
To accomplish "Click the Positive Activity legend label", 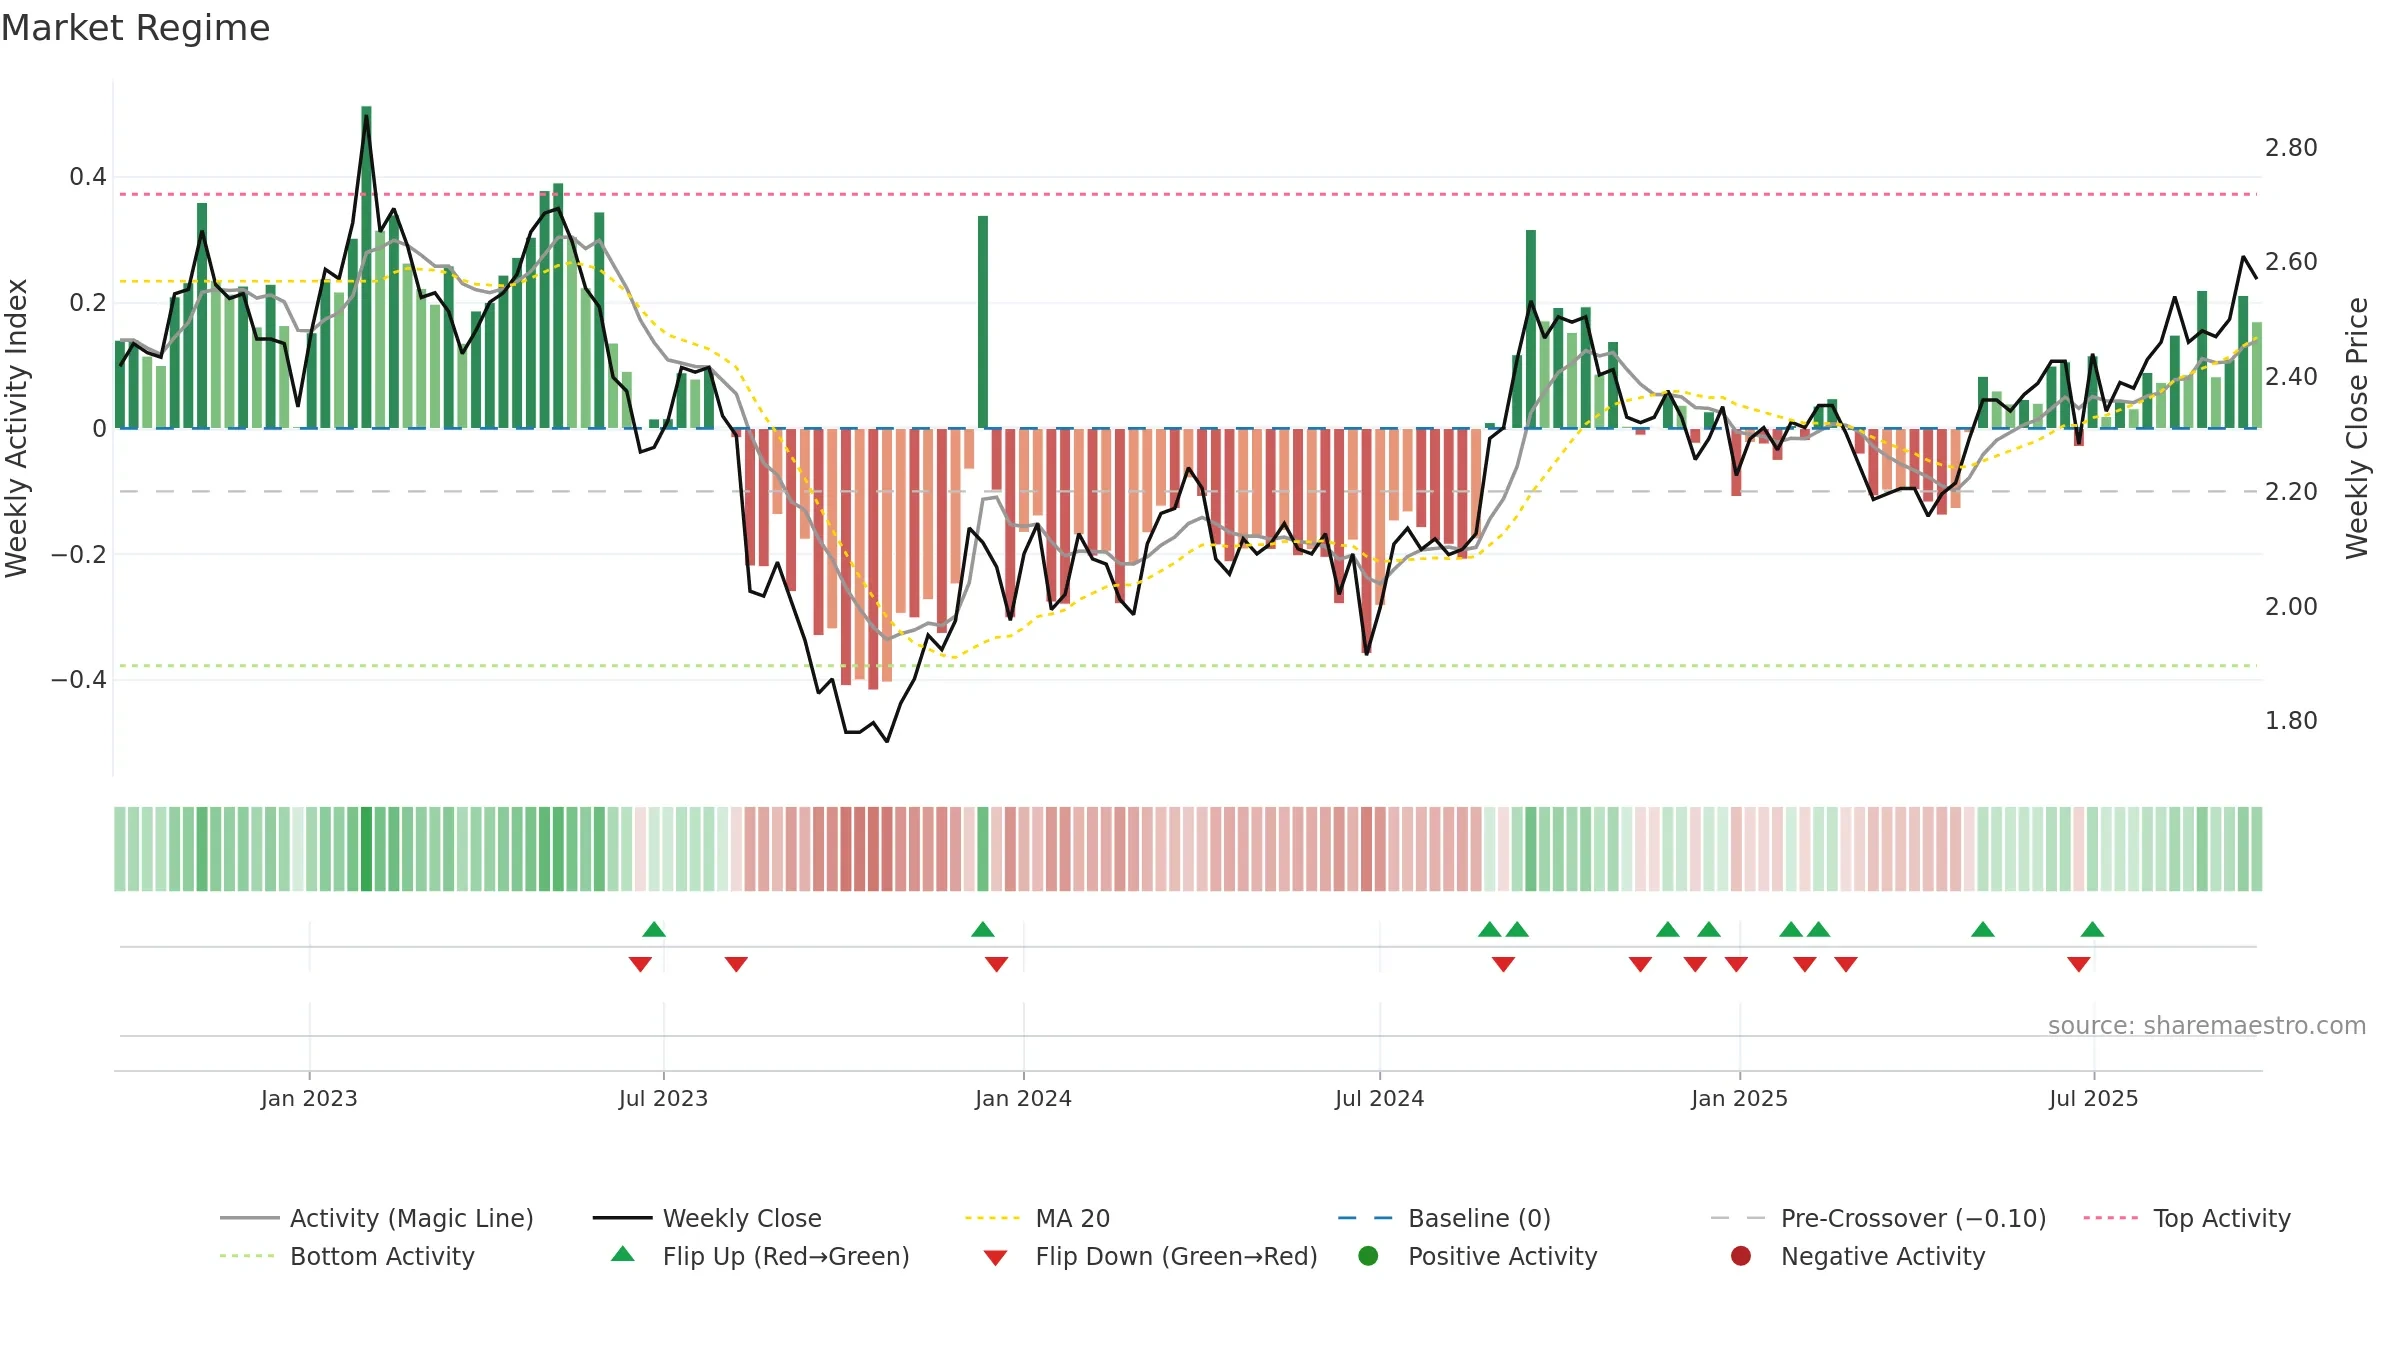I will tap(1502, 1256).
